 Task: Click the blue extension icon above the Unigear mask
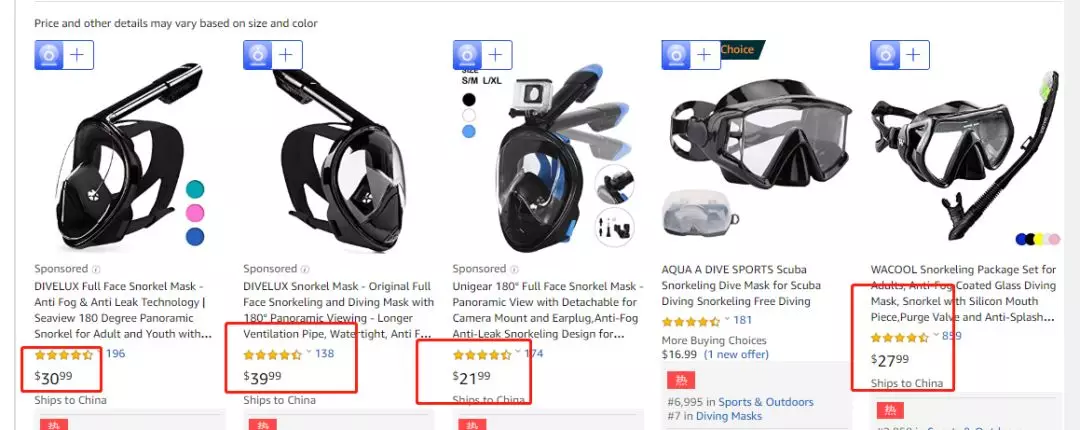coord(467,55)
